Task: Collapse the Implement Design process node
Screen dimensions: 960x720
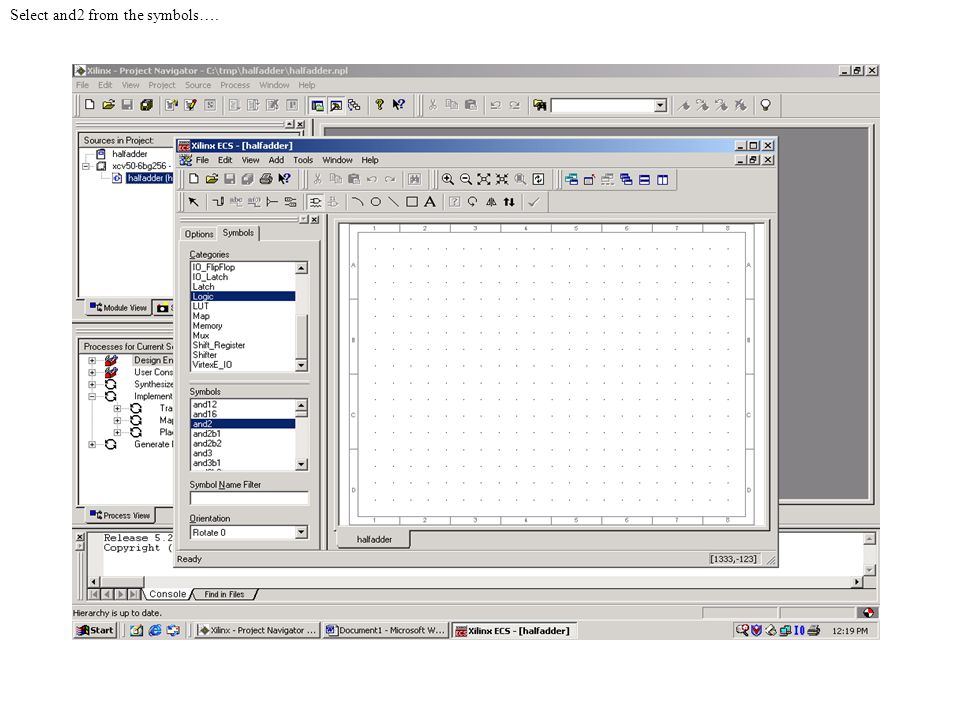Action: pyautogui.click(x=92, y=396)
